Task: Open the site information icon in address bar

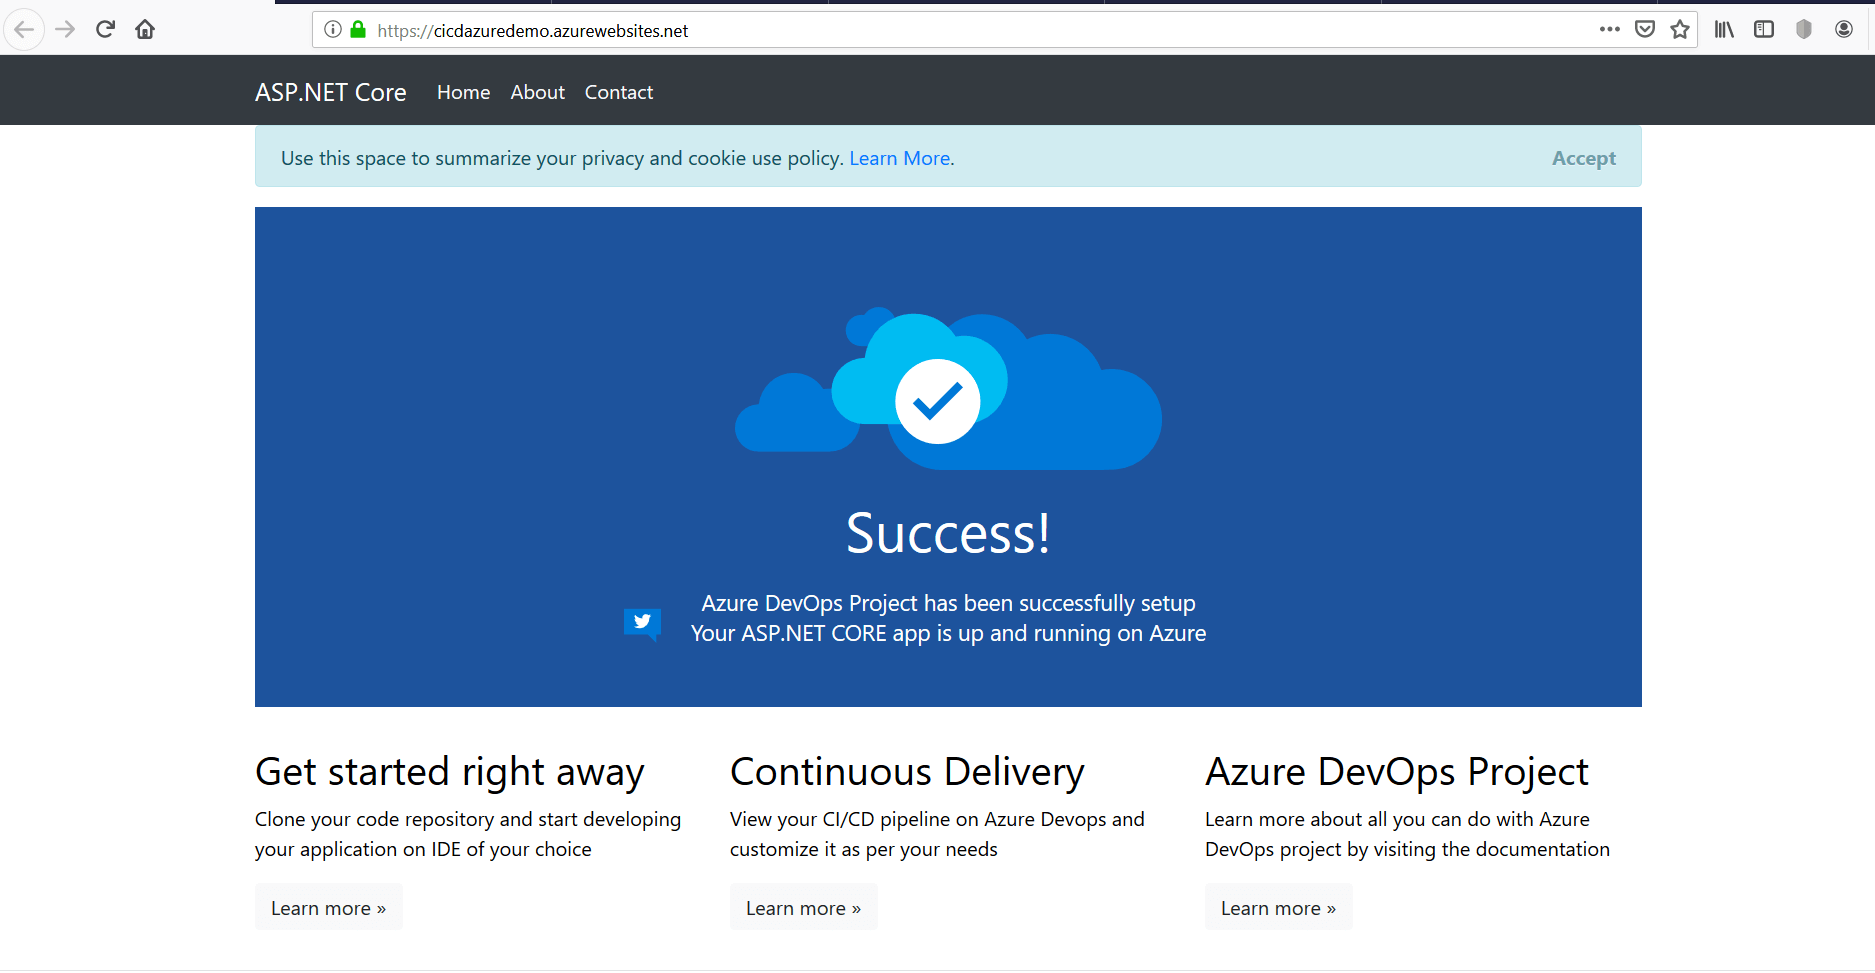Action: point(333,30)
